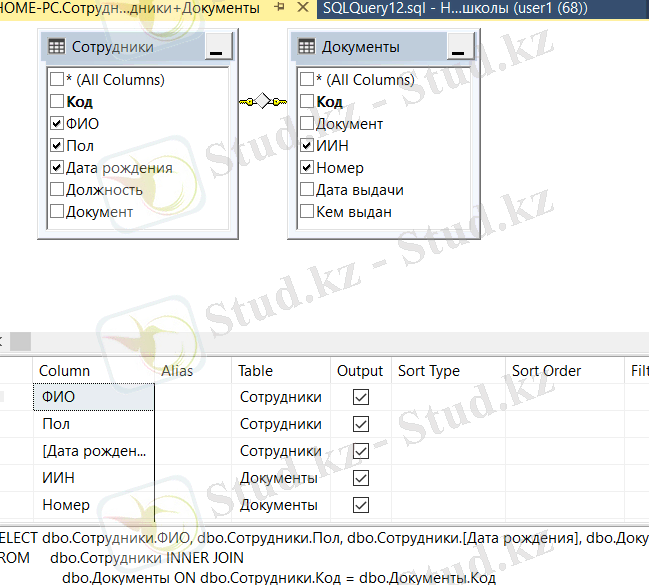Screen dimensions: 649x585
Task: Check All Columns in the Документы table
Action: pyautogui.click(x=307, y=79)
